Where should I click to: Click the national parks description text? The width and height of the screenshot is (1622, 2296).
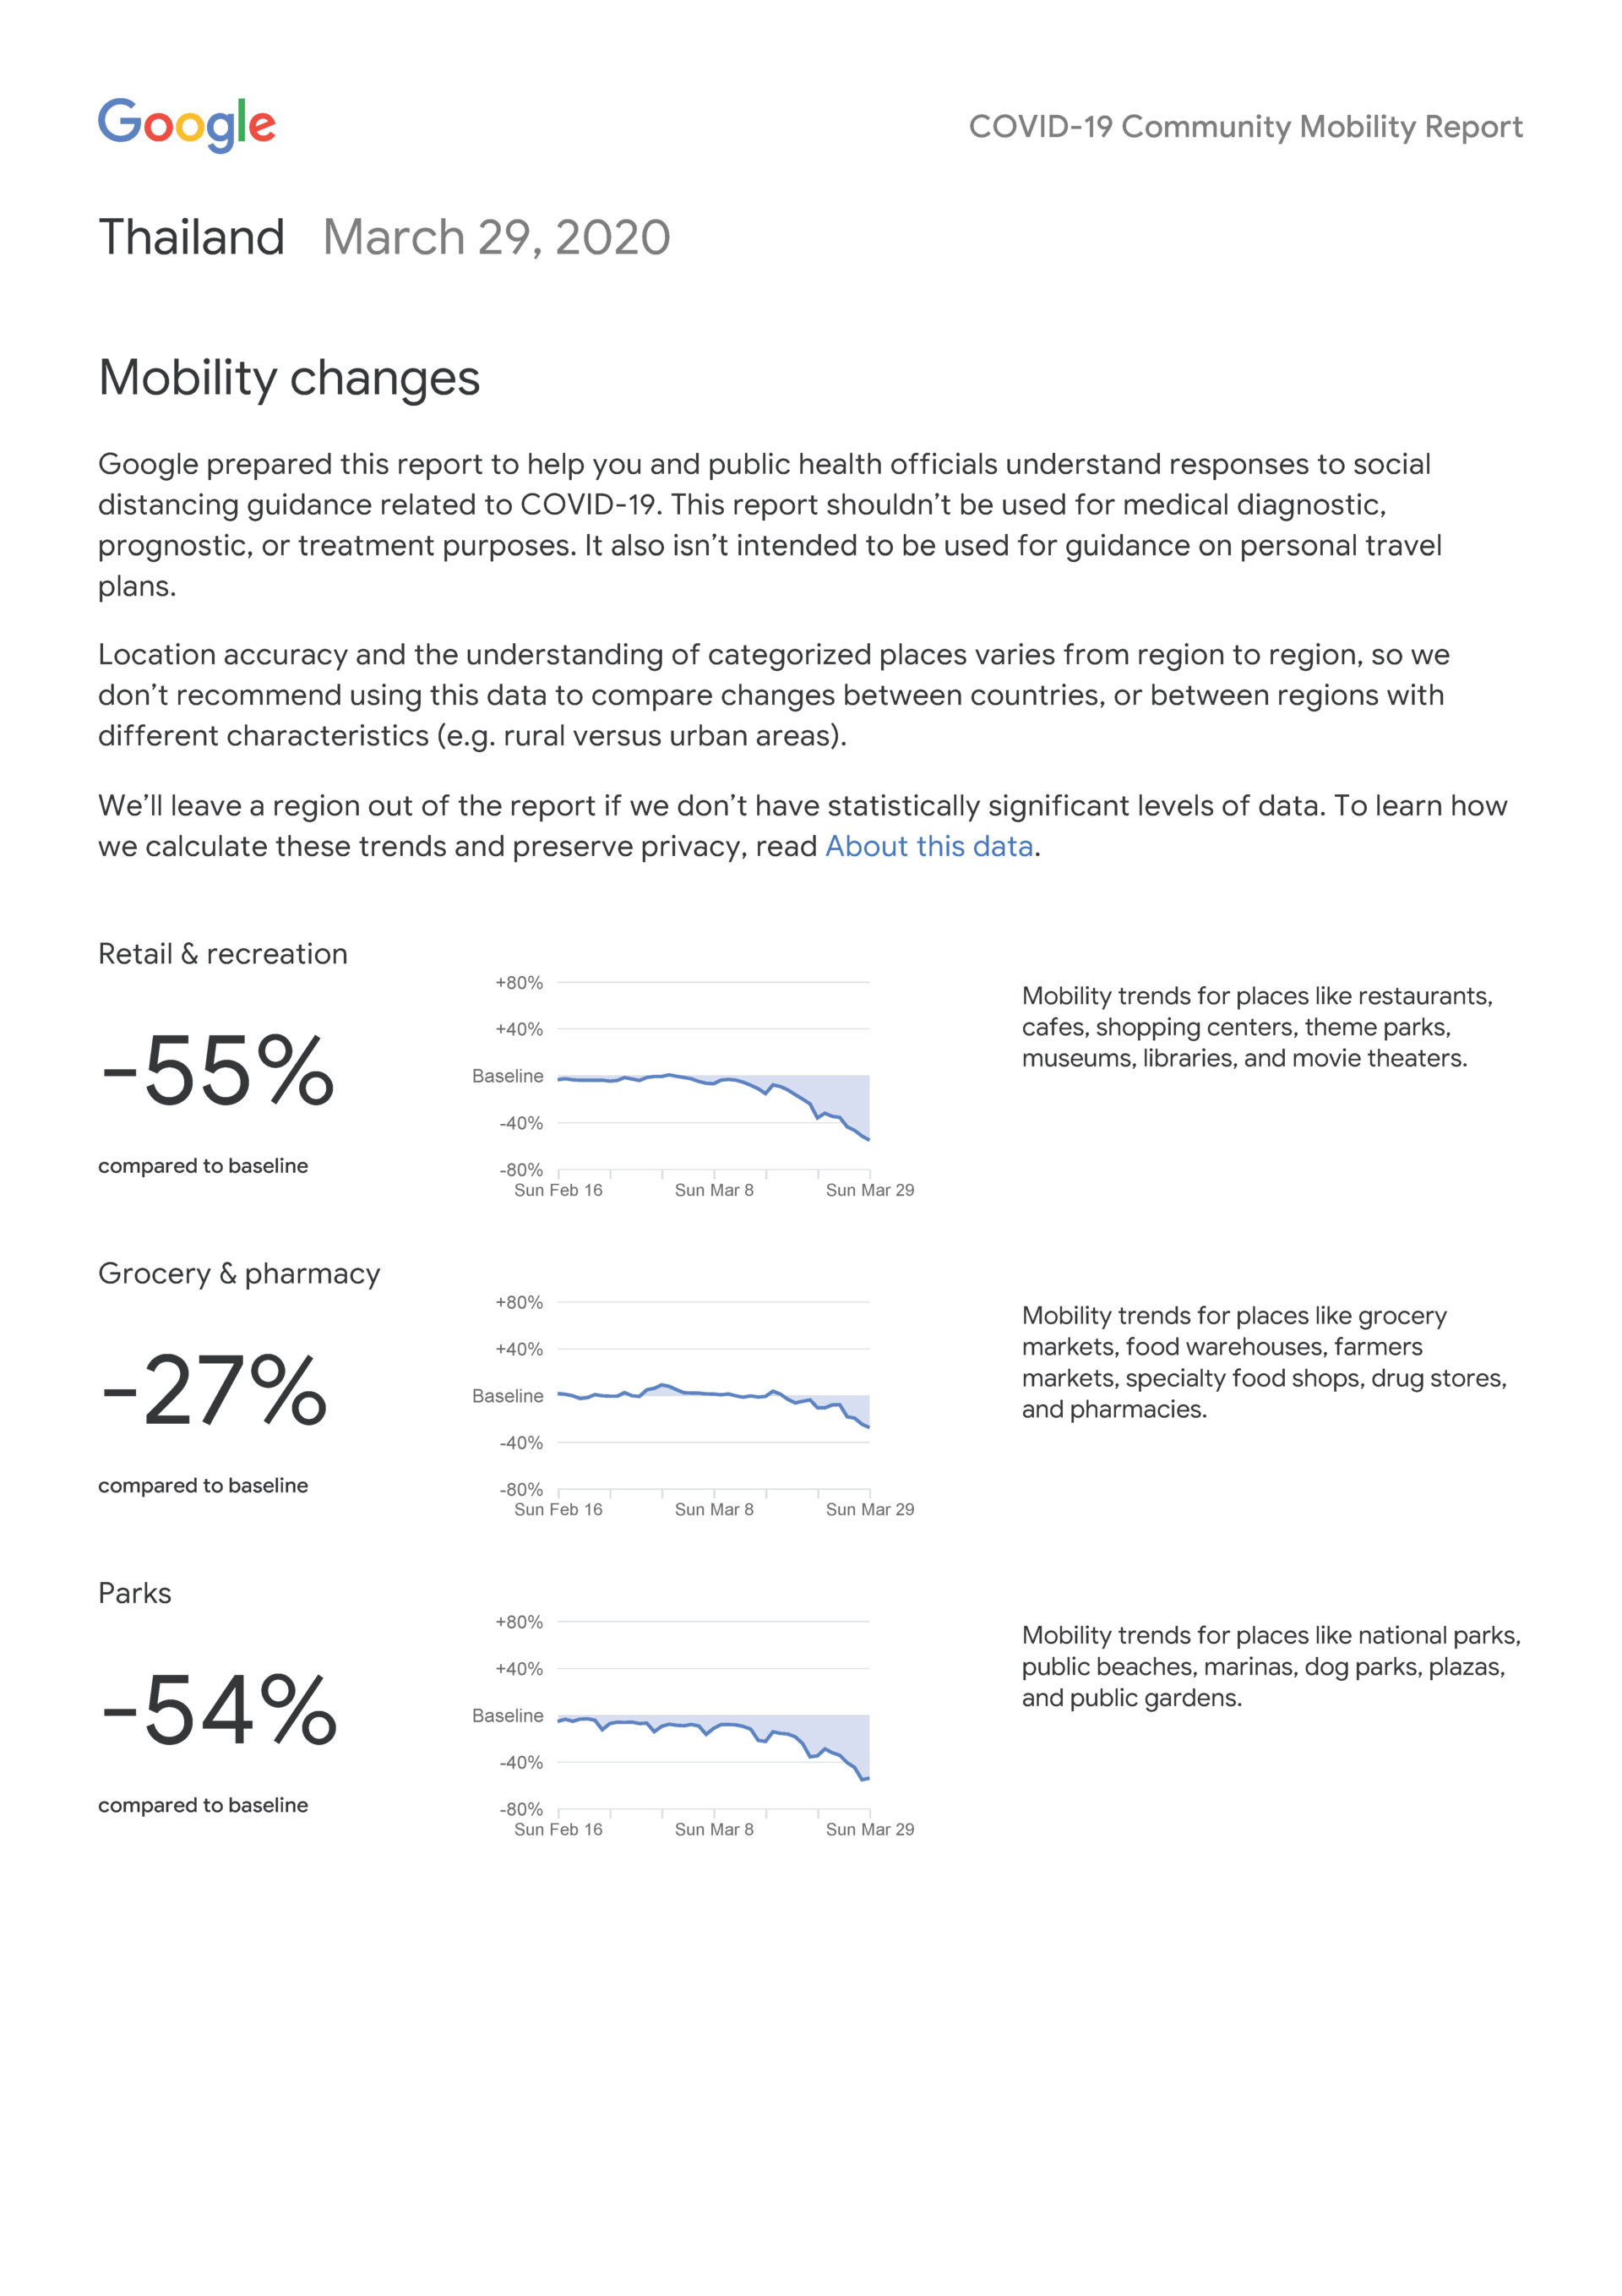coord(1270,1666)
